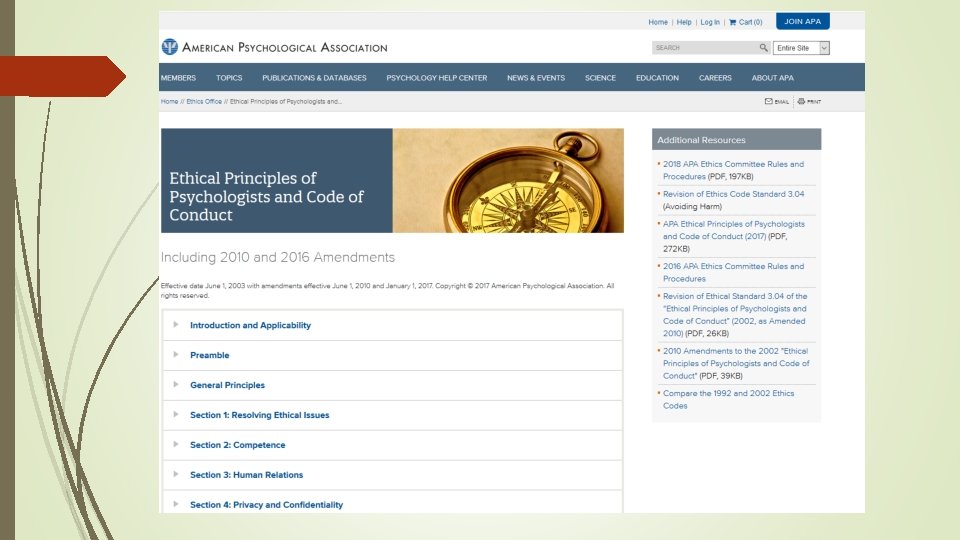The width and height of the screenshot is (960, 540).
Task: Open General Principles section
Action: [227, 385]
